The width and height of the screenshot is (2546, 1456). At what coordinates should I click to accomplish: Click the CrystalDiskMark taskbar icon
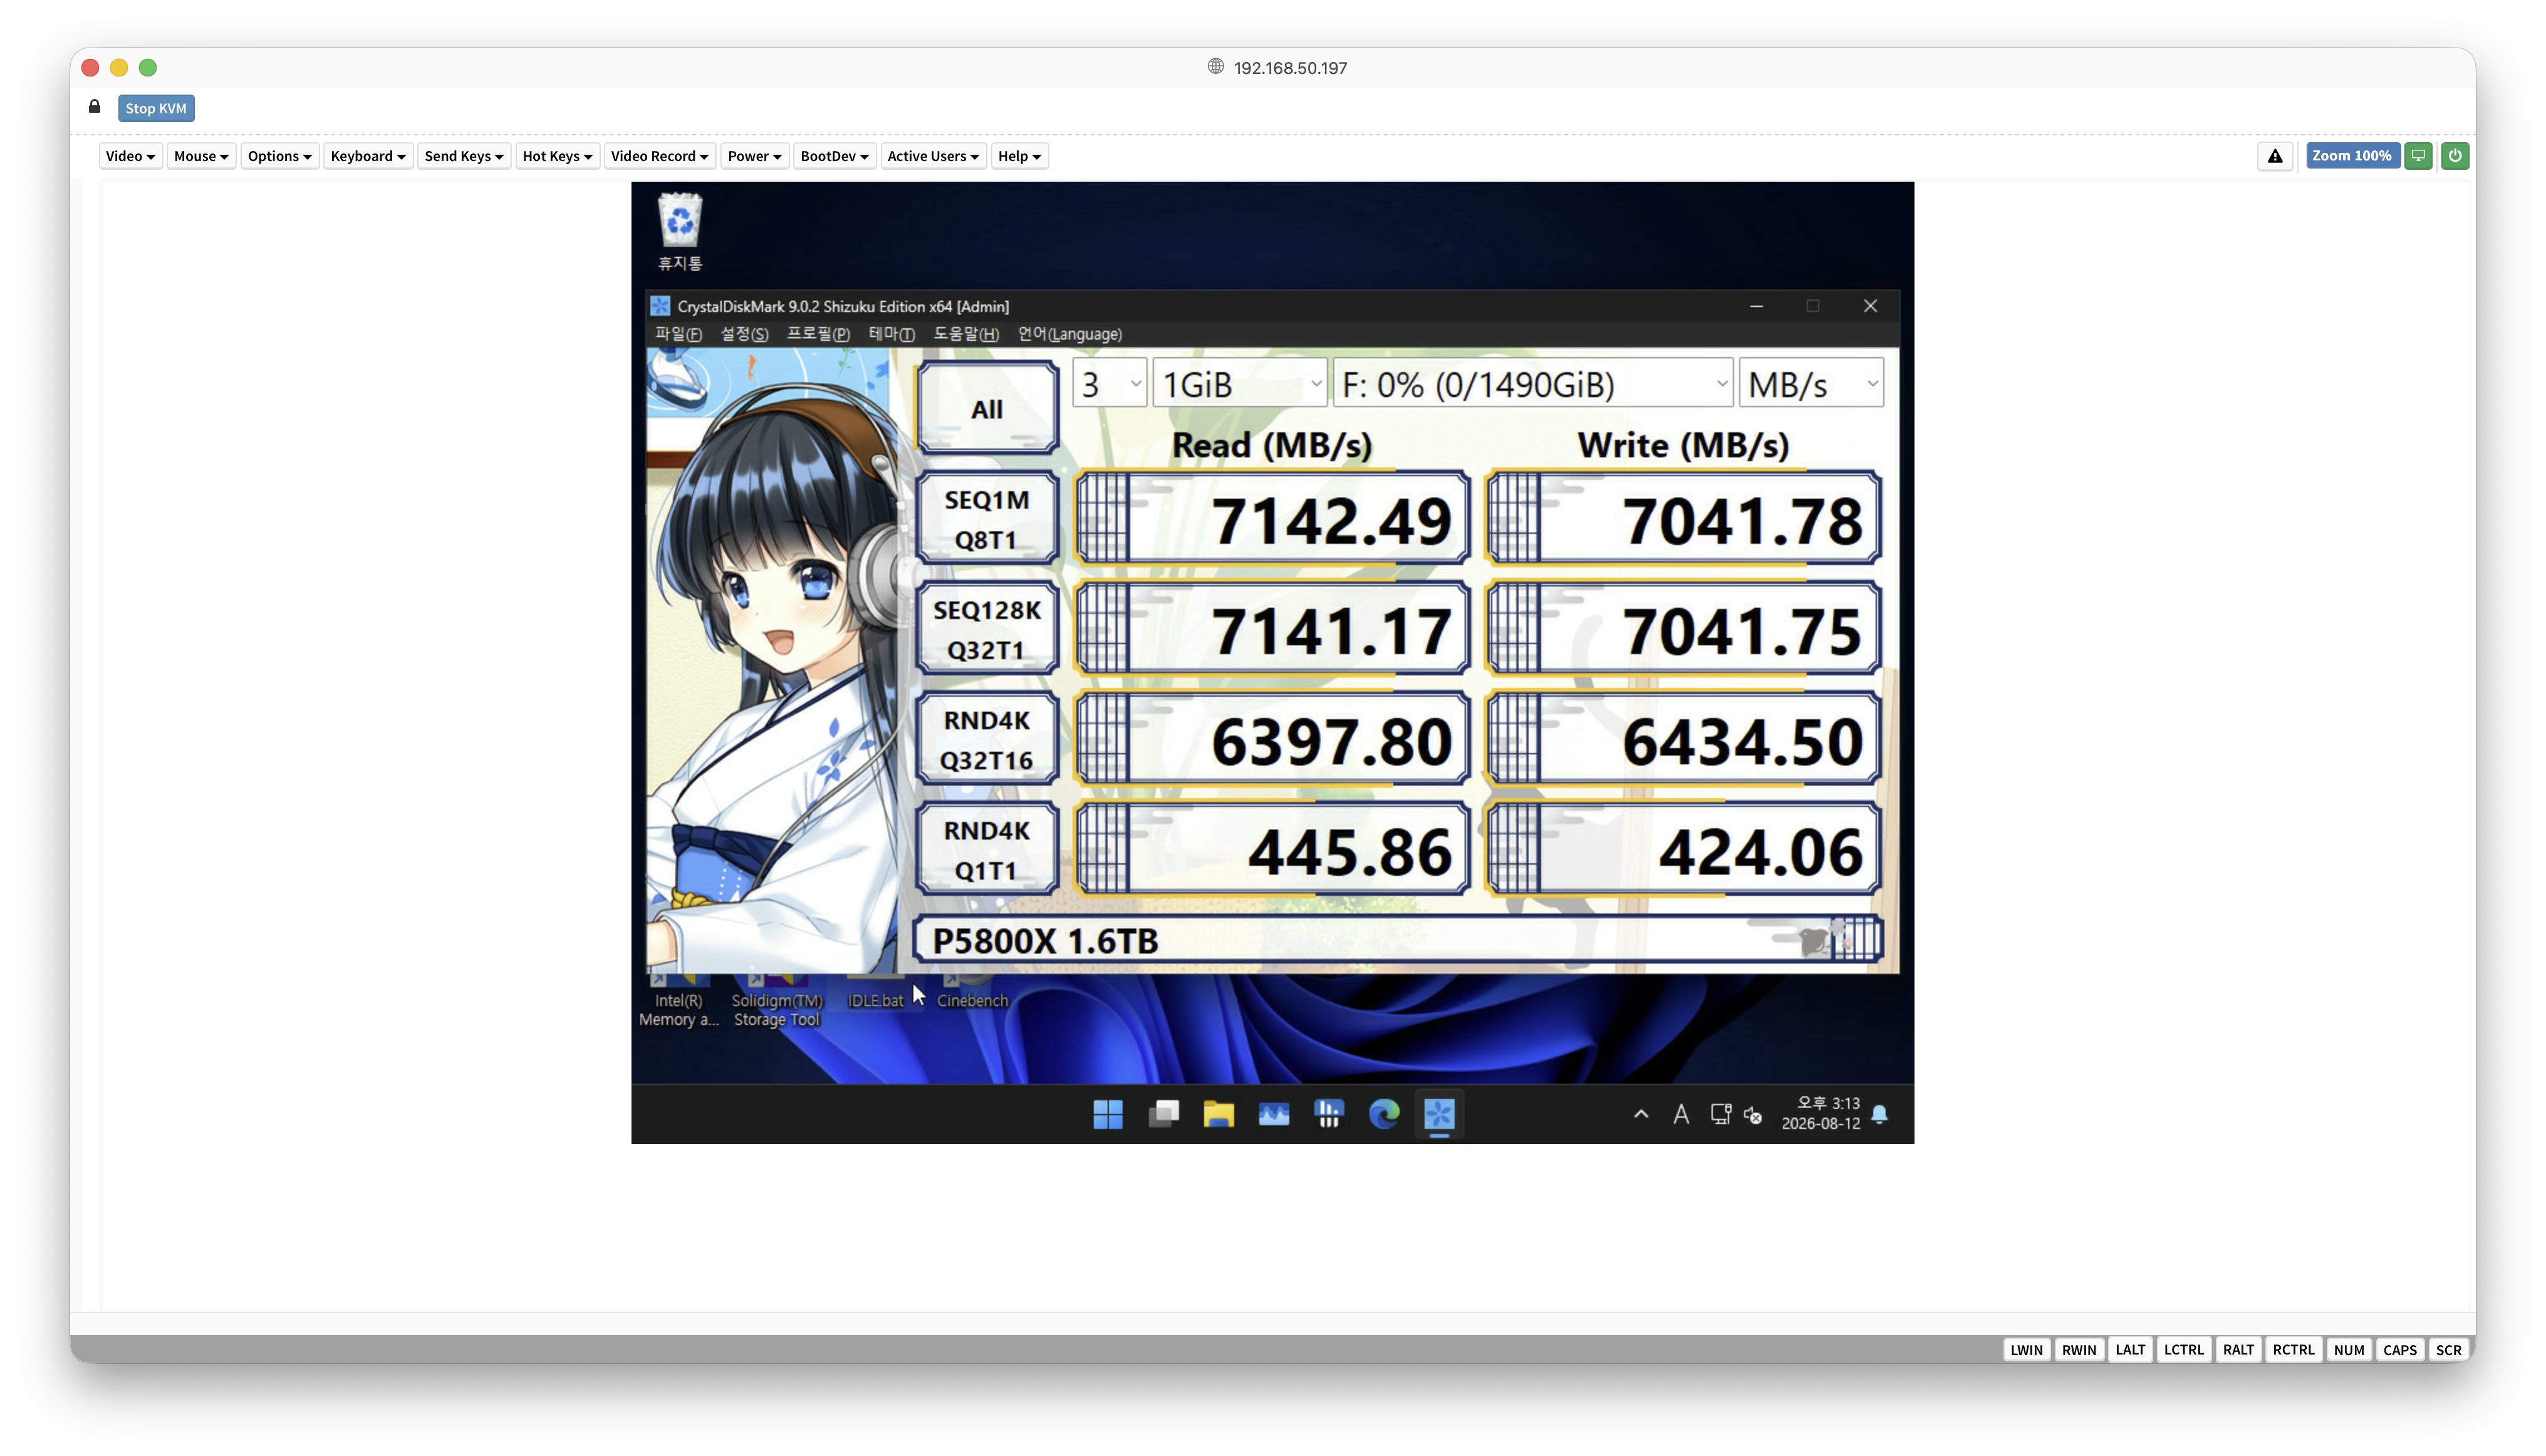point(1439,1114)
